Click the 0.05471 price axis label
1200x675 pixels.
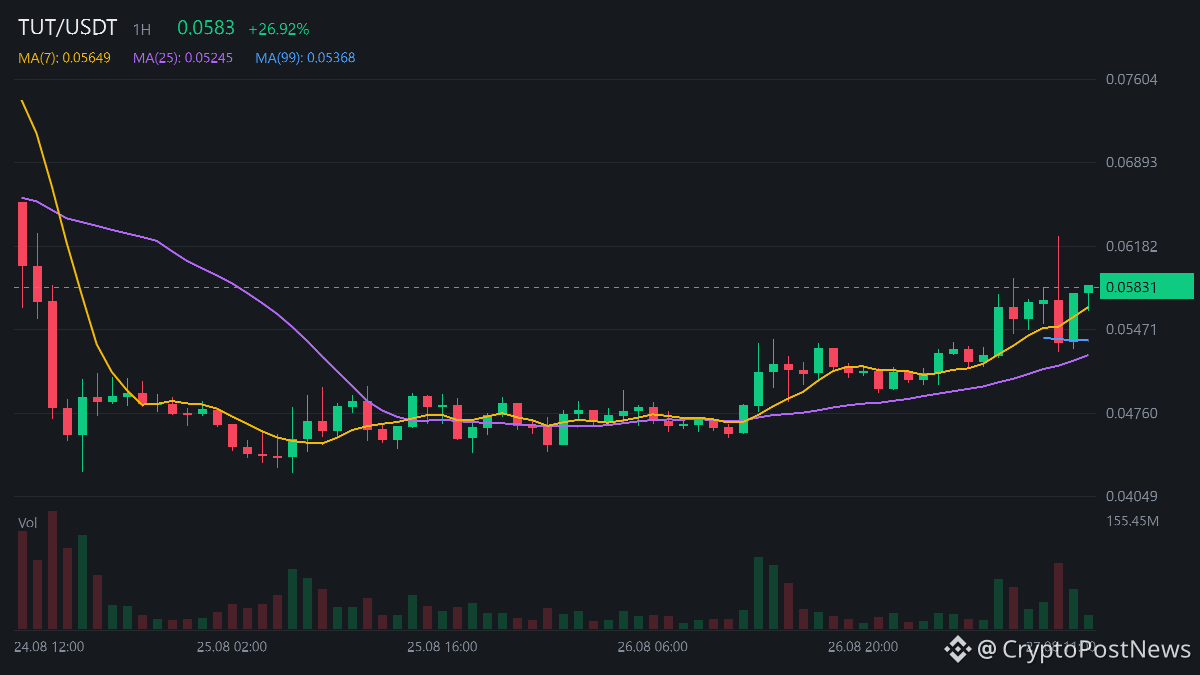click(1132, 329)
